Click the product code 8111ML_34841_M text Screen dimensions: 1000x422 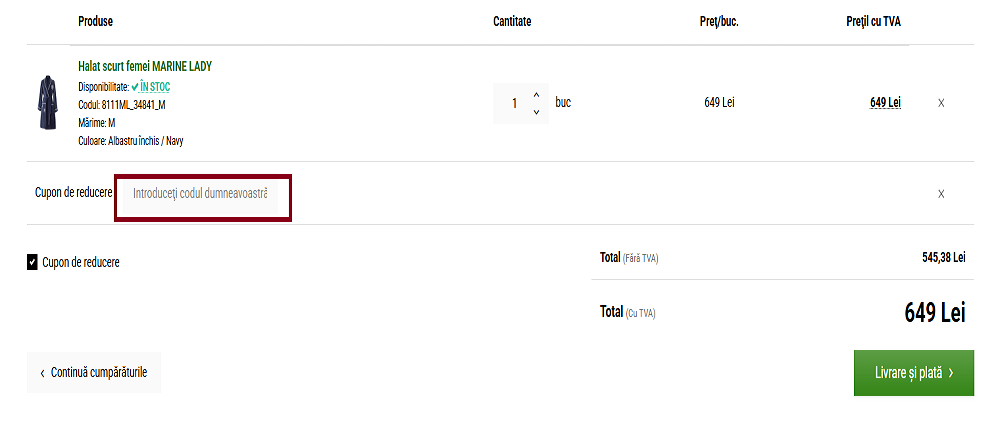coord(121,104)
